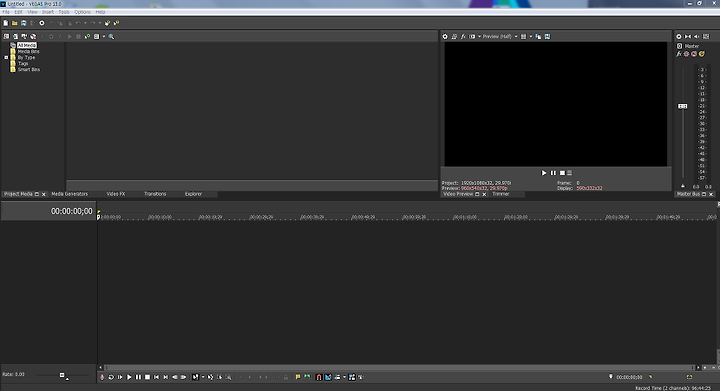Viewport: 720px width, 391px height.
Task: Save the project with floppy icon
Action: (23, 23)
